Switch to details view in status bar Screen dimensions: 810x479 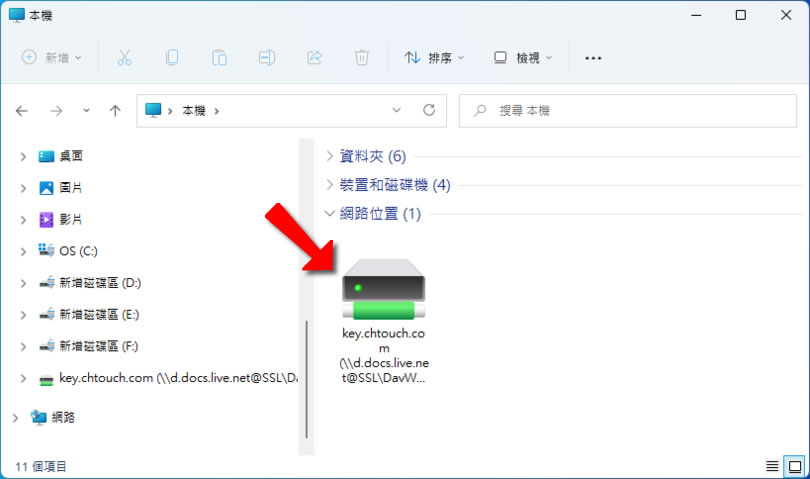[x=772, y=467]
